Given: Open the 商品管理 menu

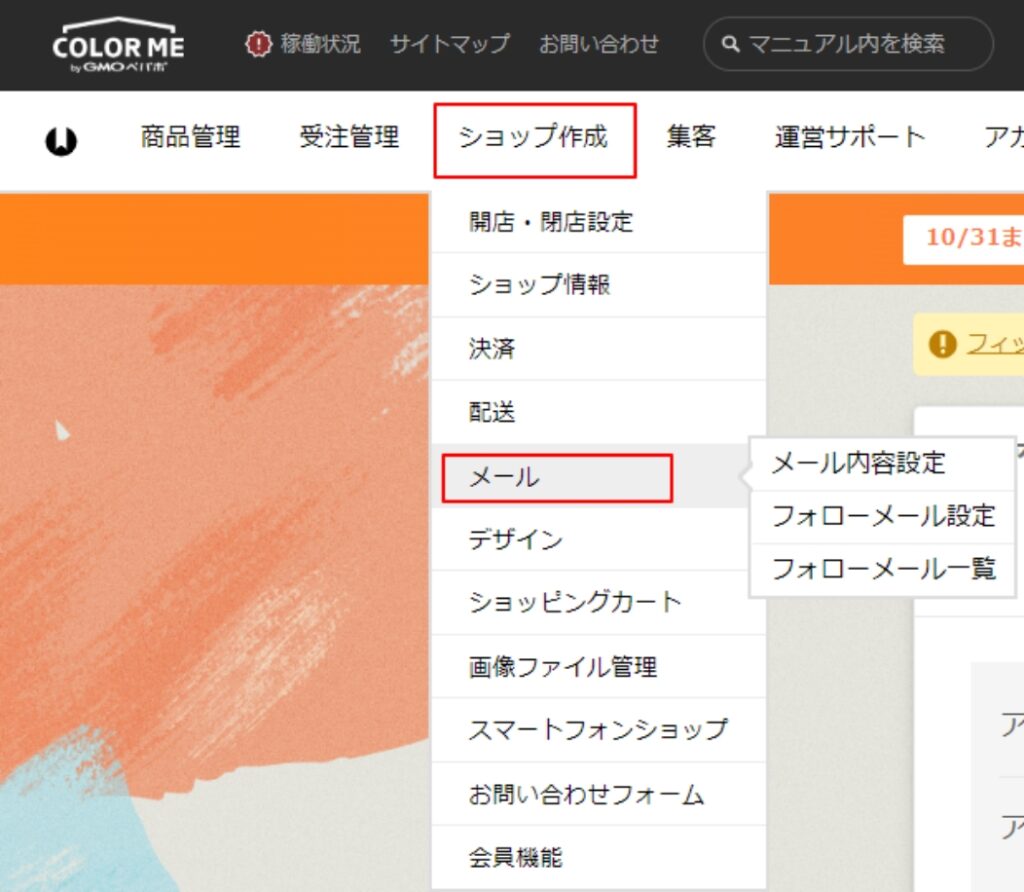Looking at the screenshot, I should pyautogui.click(x=190, y=138).
